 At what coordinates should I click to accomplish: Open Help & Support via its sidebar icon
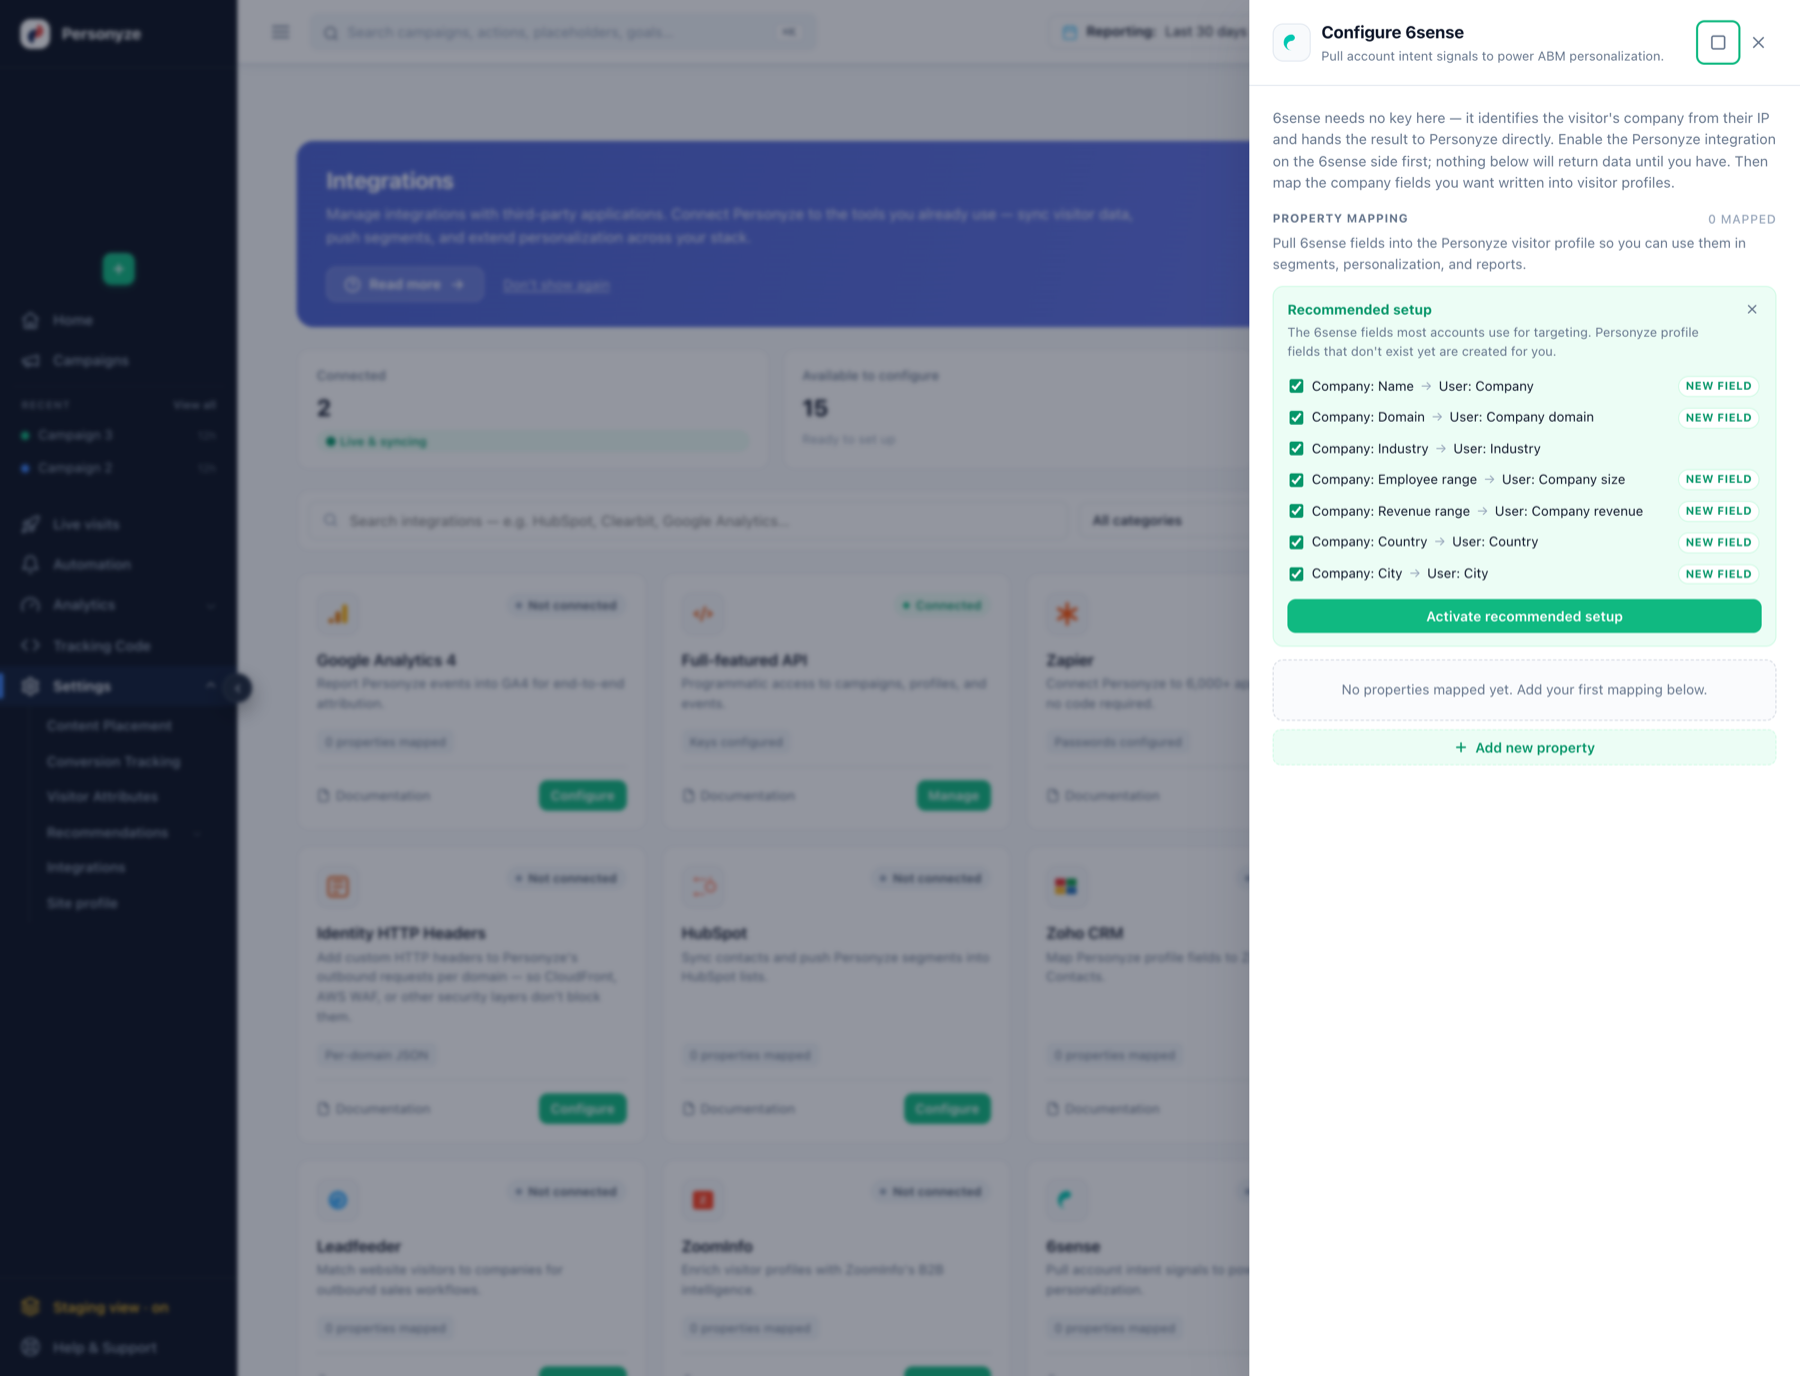31,1347
